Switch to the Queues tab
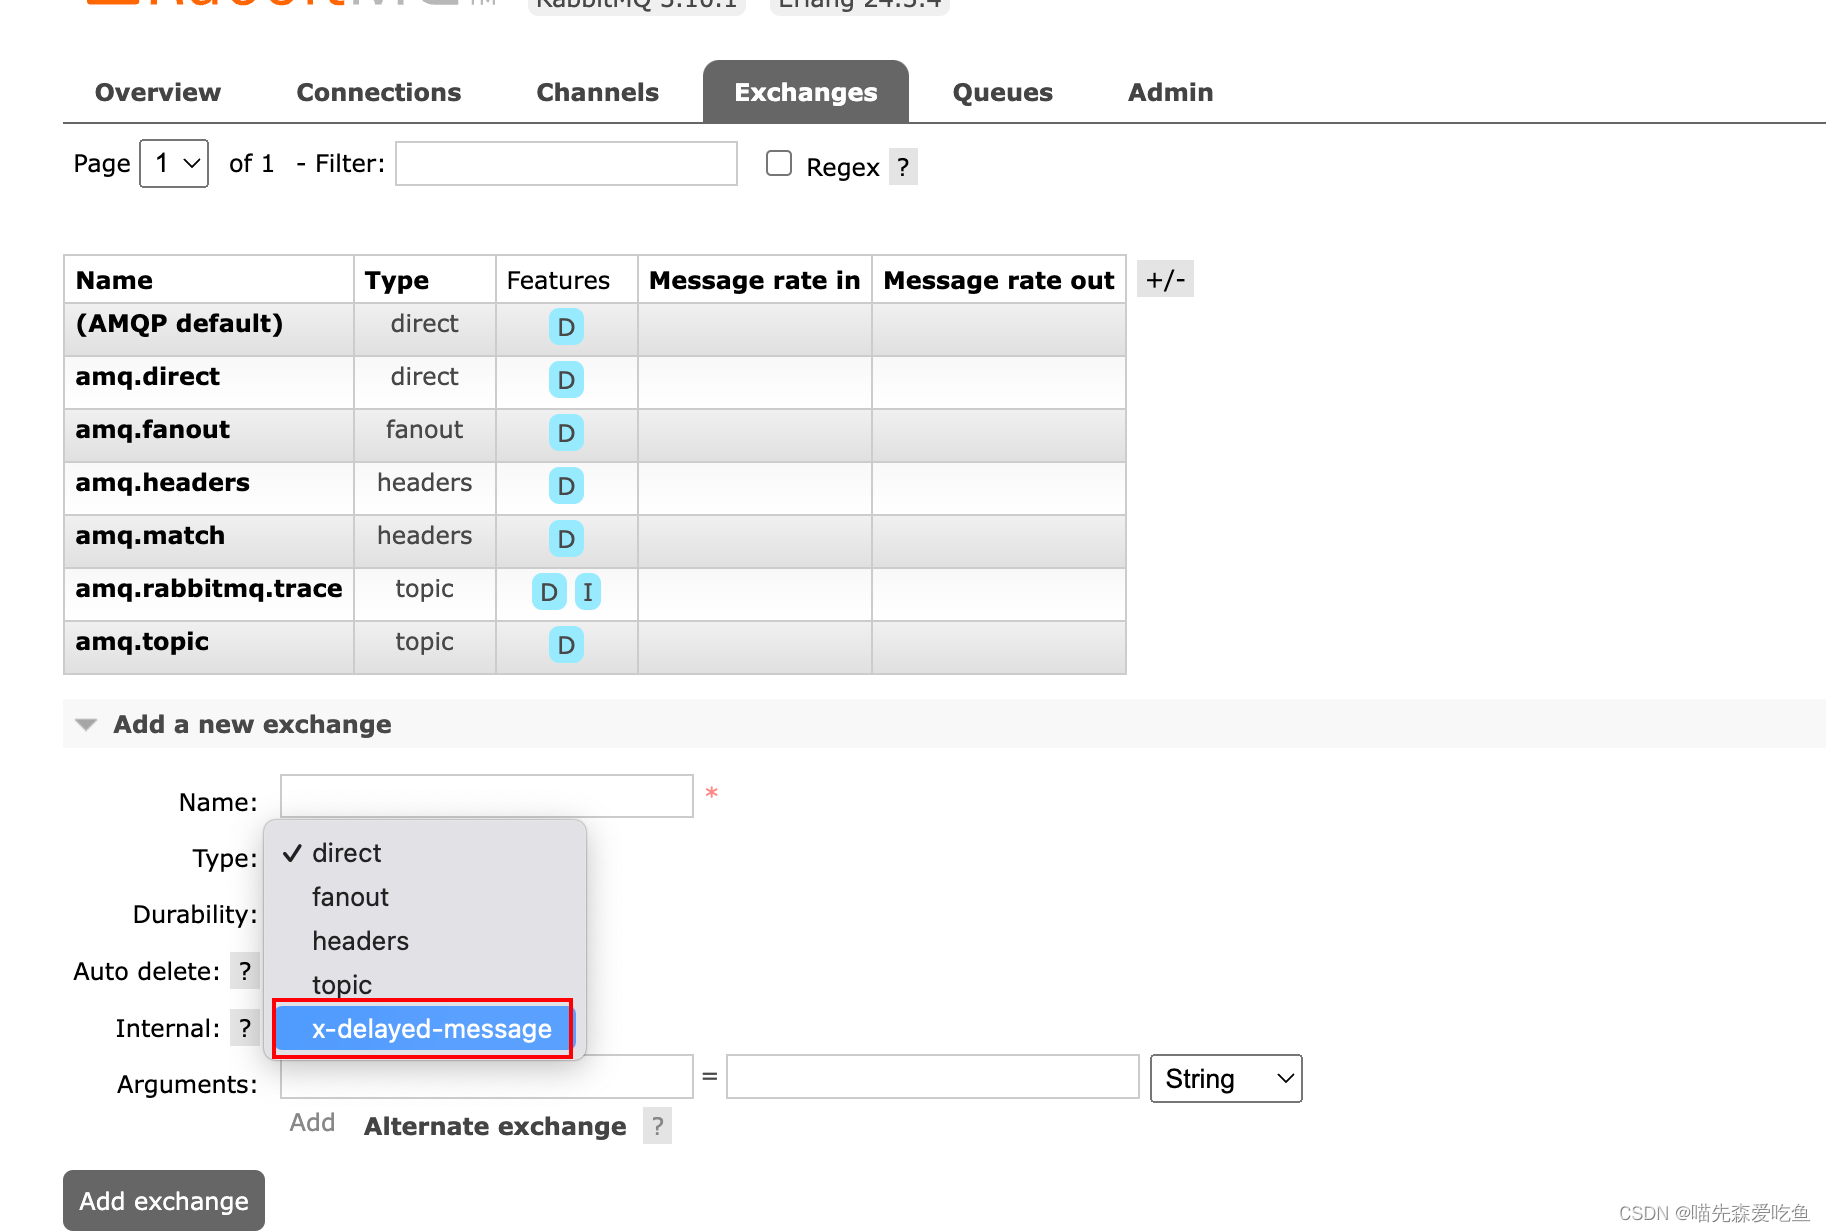1826x1232 pixels. tap(1001, 92)
